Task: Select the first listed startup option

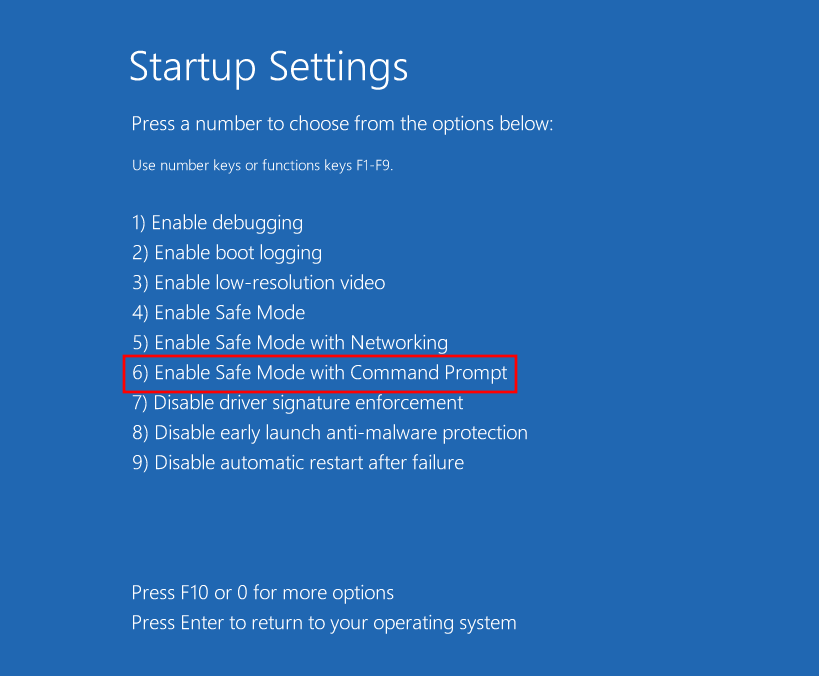Action: pos(217,222)
